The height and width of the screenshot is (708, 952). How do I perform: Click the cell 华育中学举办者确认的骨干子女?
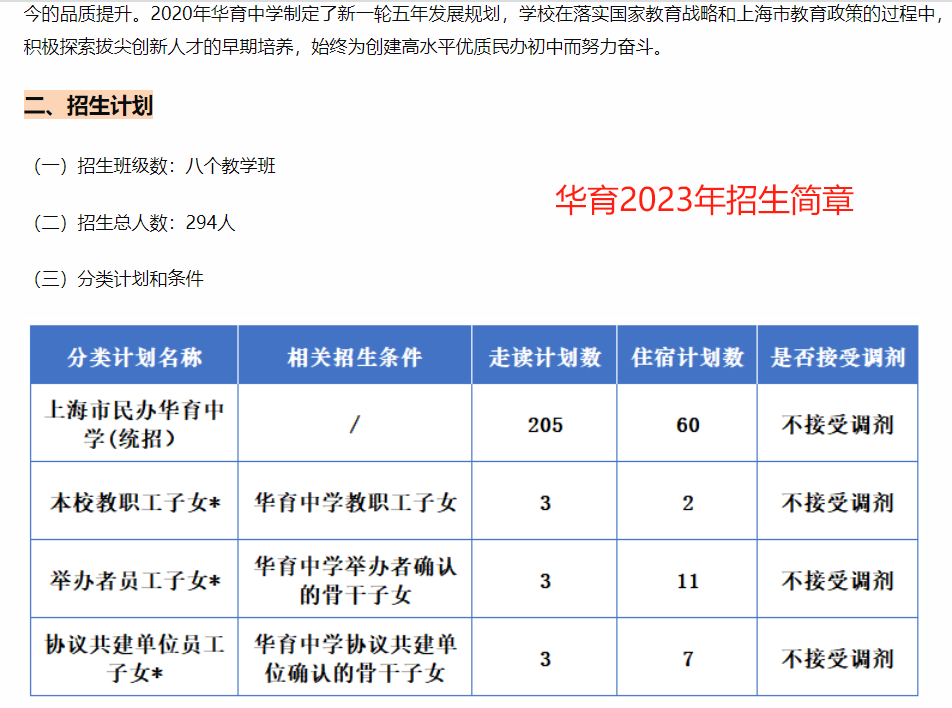pyautogui.click(x=355, y=579)
